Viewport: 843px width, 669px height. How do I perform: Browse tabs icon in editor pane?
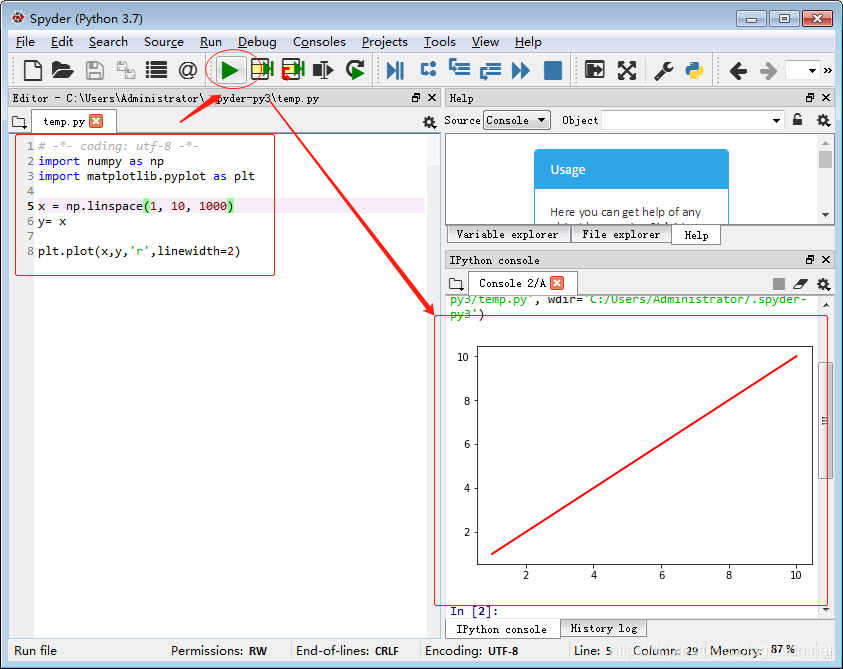(19, 122)
